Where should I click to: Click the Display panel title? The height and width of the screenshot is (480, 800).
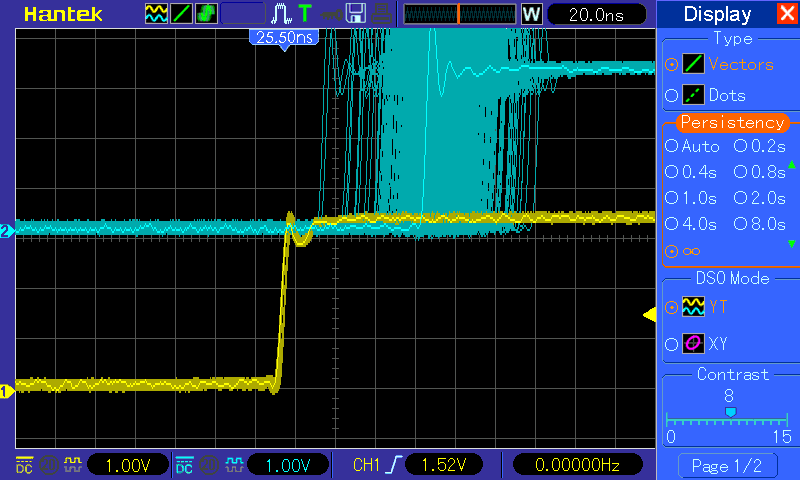[x=717, y=14]
